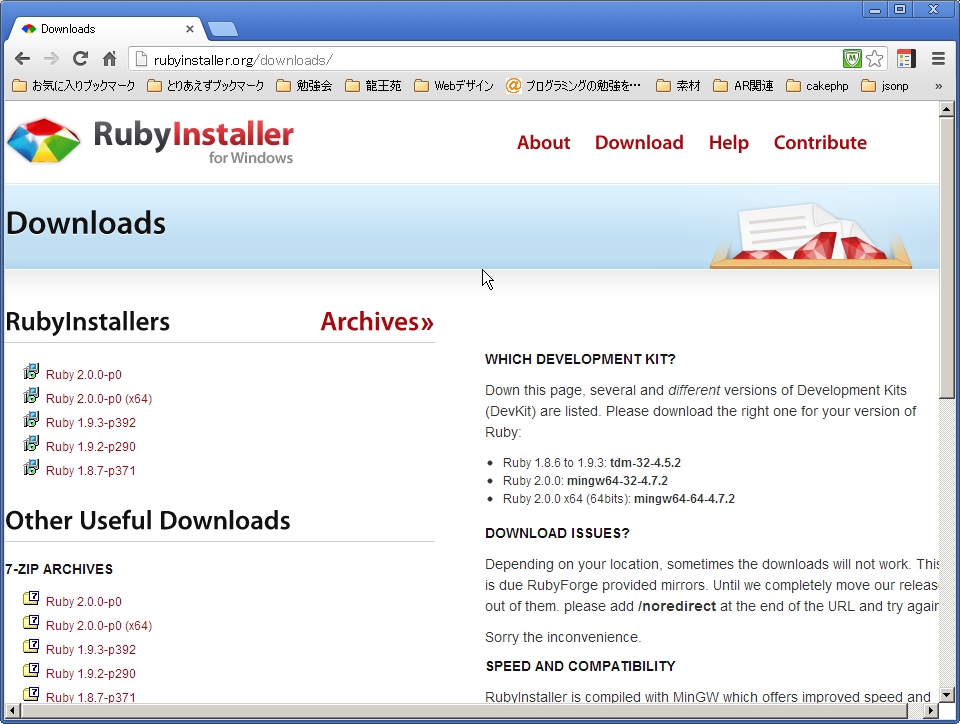
Task: Open the About navigation item
Action: 543,143
